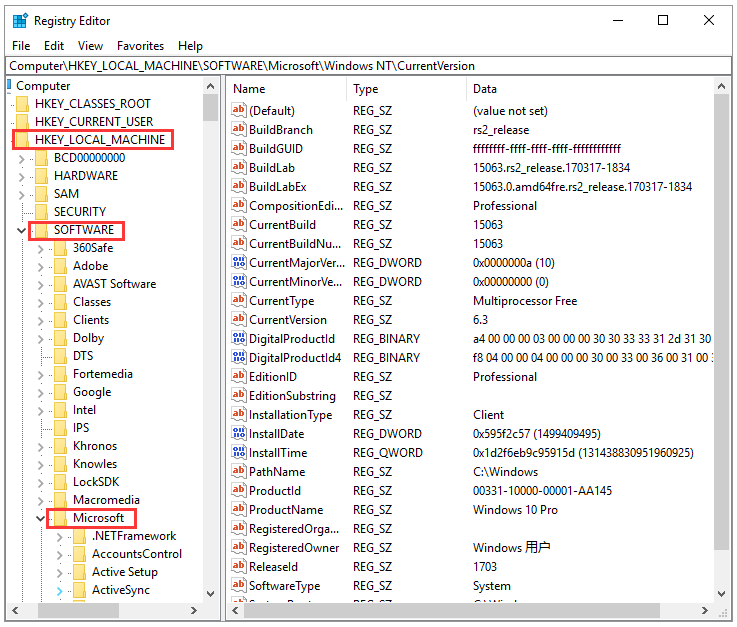Click the string icon beside ReleaseId
The width and height of the screenshot is (737, 627).
pos(239,566)
